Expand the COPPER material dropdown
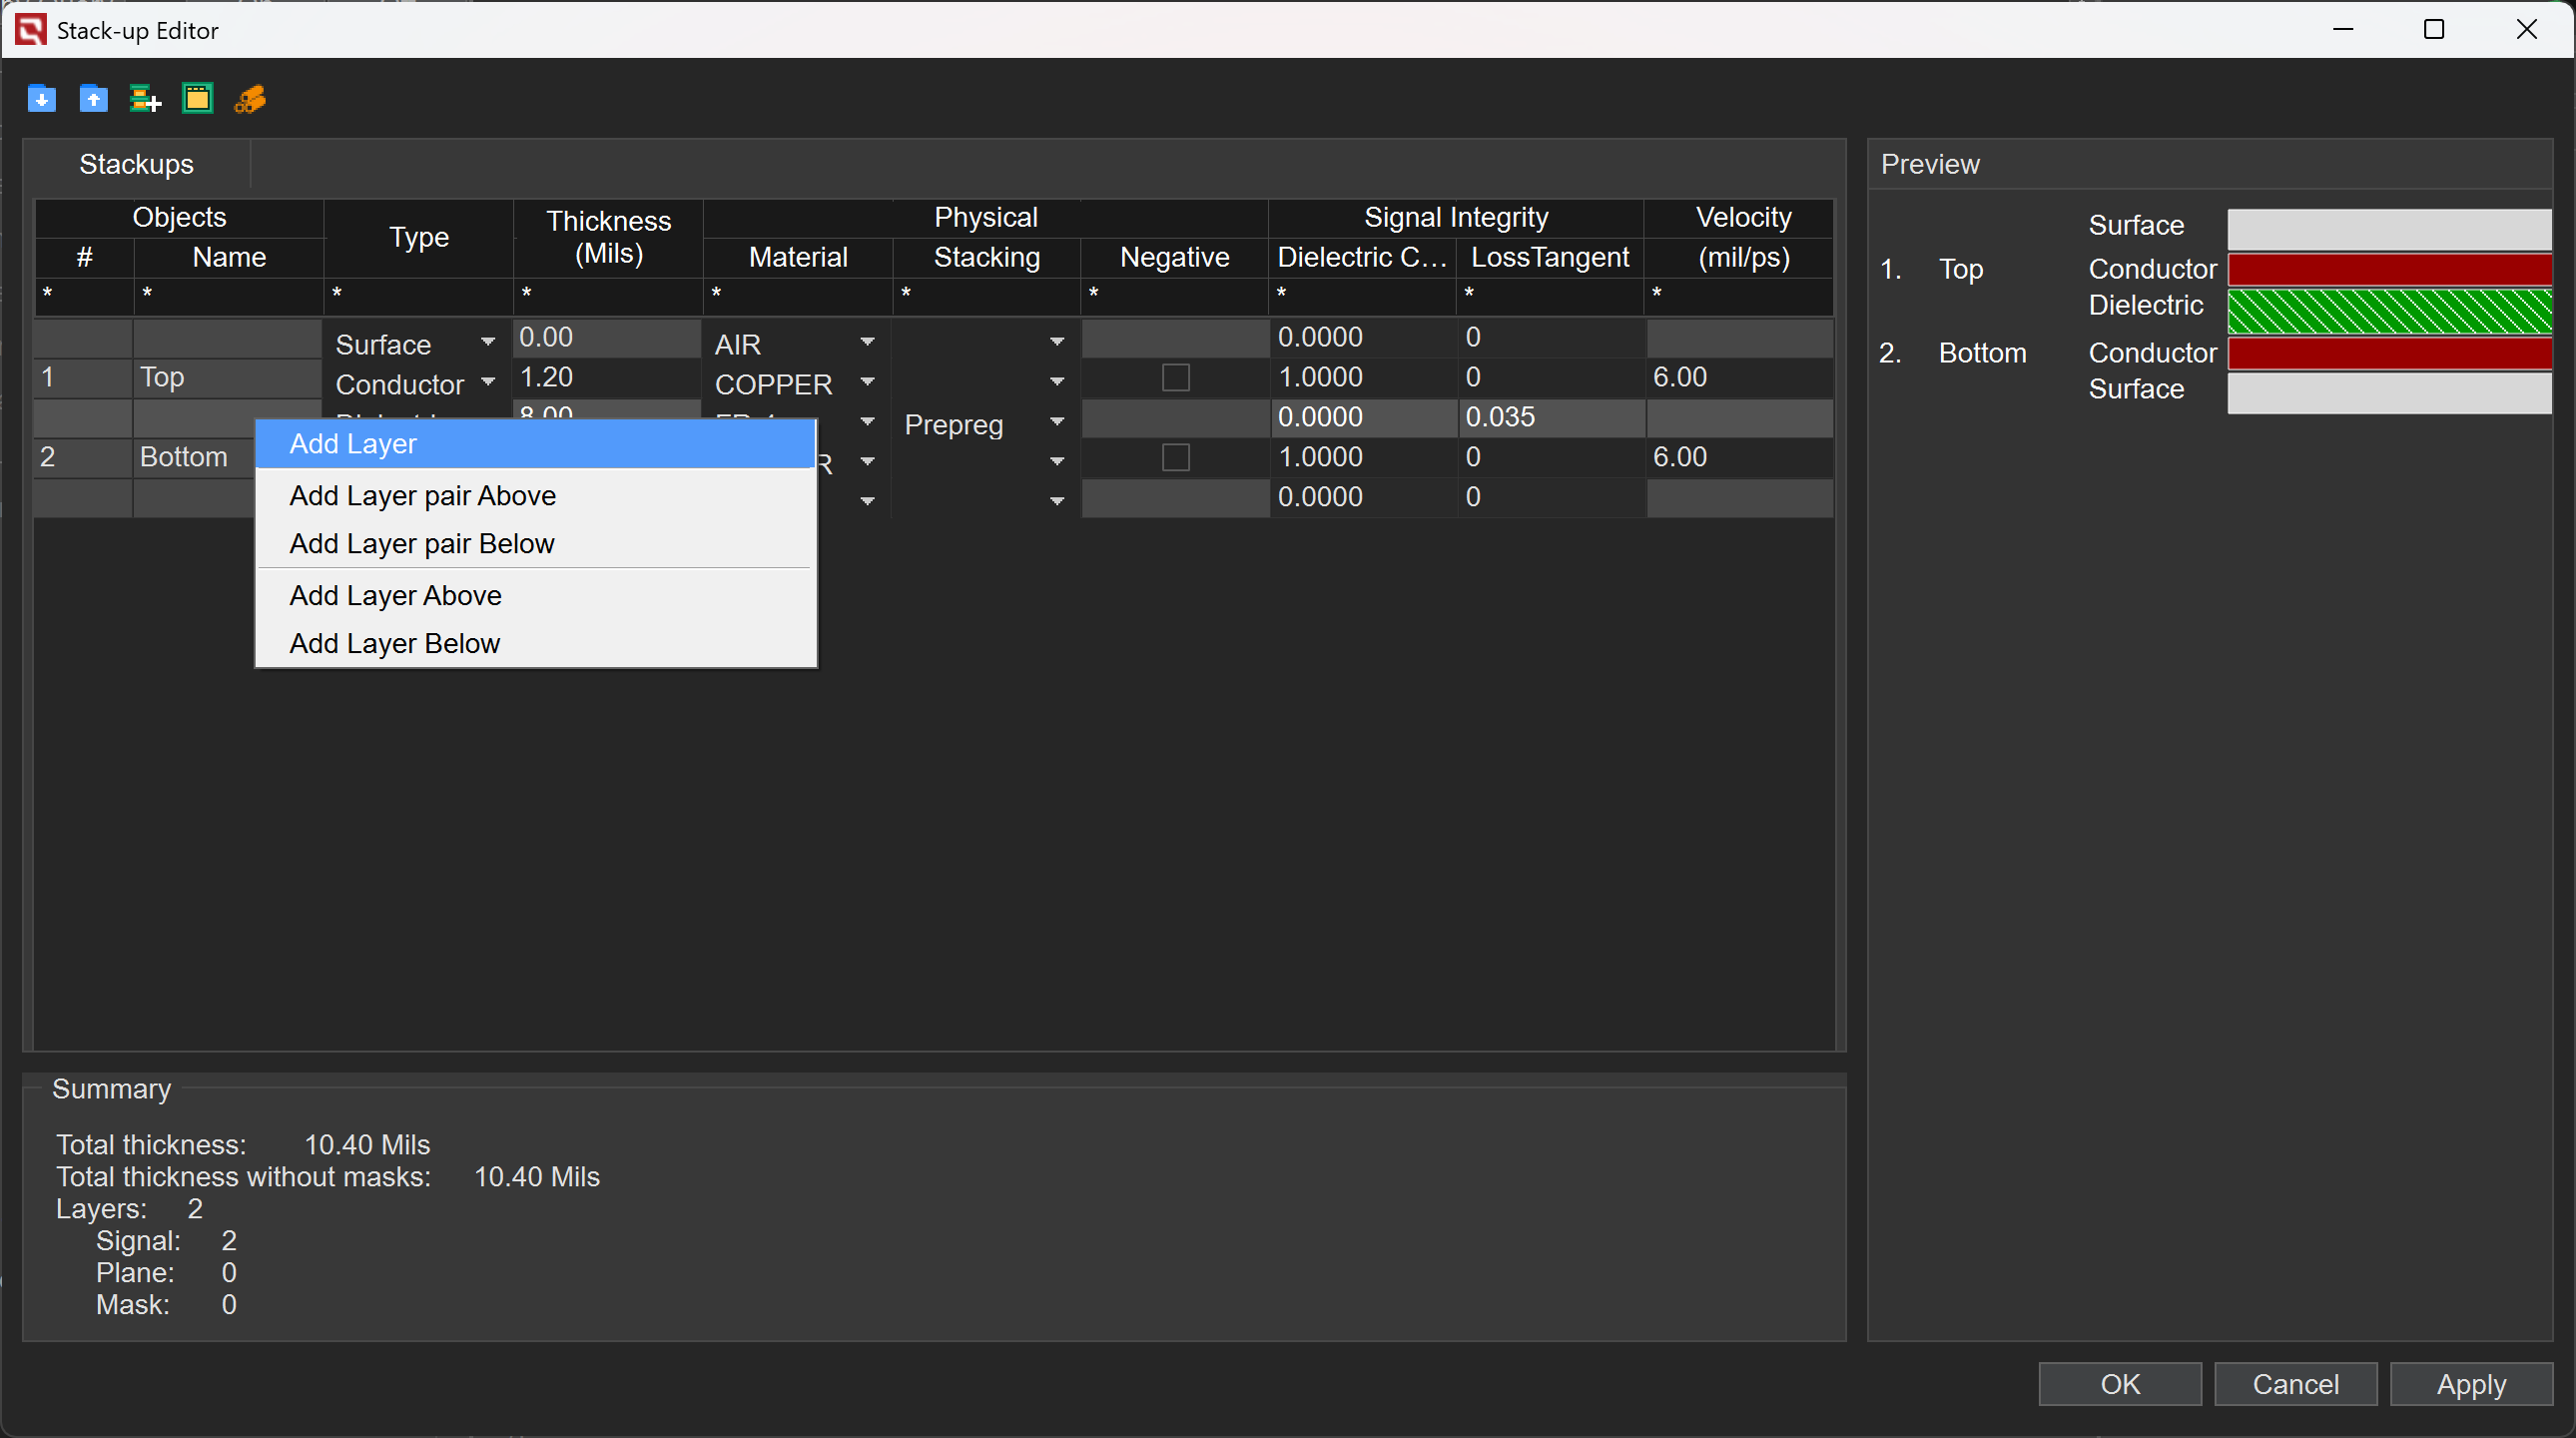This screenshot has width=2576, height=1438. (x=867, y=382)
